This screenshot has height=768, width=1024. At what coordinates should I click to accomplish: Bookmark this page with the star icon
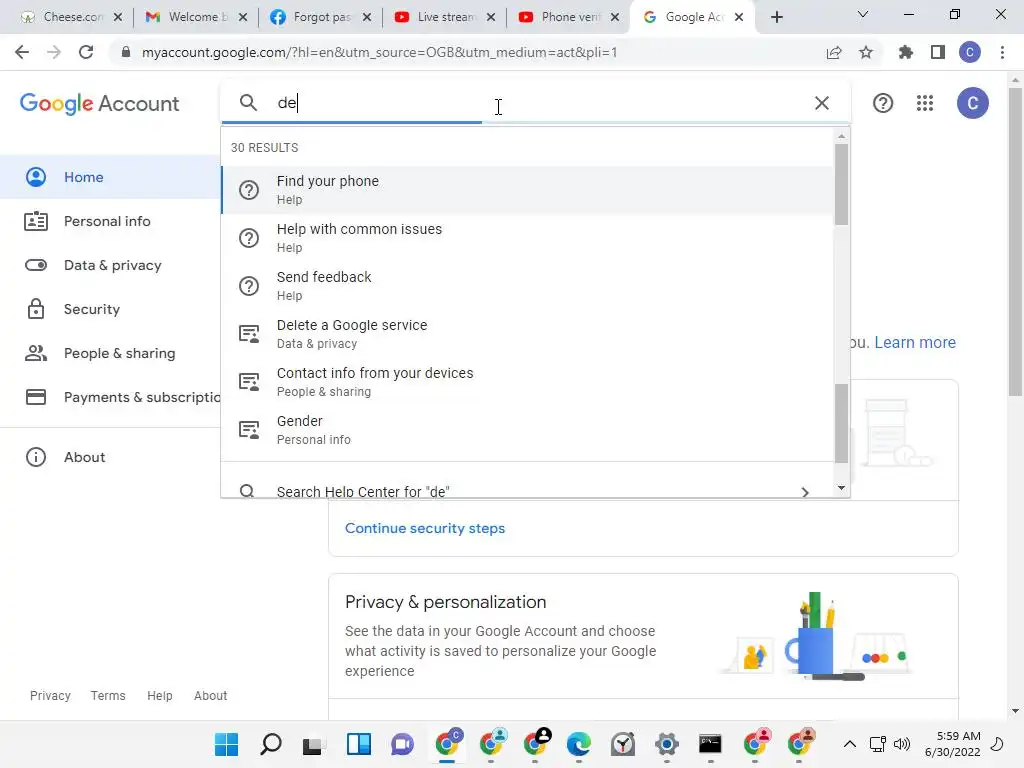(866, 52)
